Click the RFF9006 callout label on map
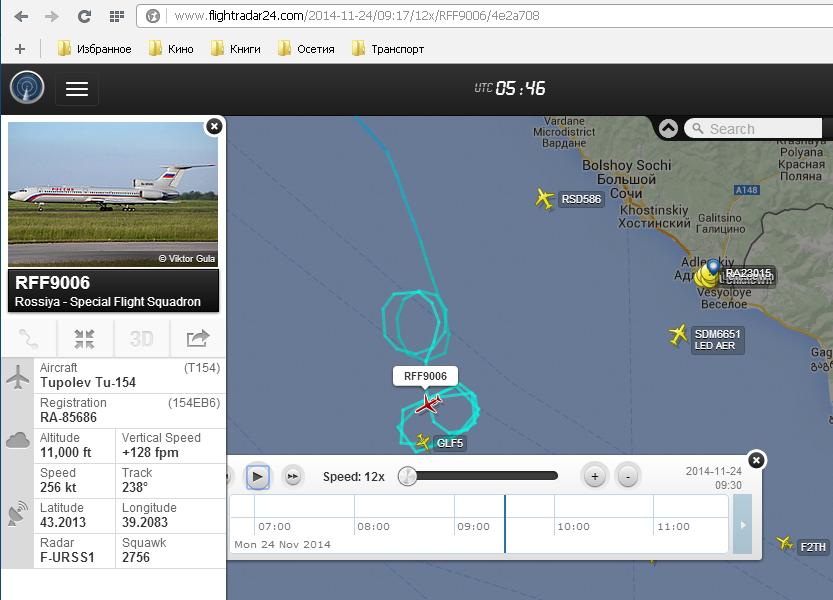 (425, 376)
